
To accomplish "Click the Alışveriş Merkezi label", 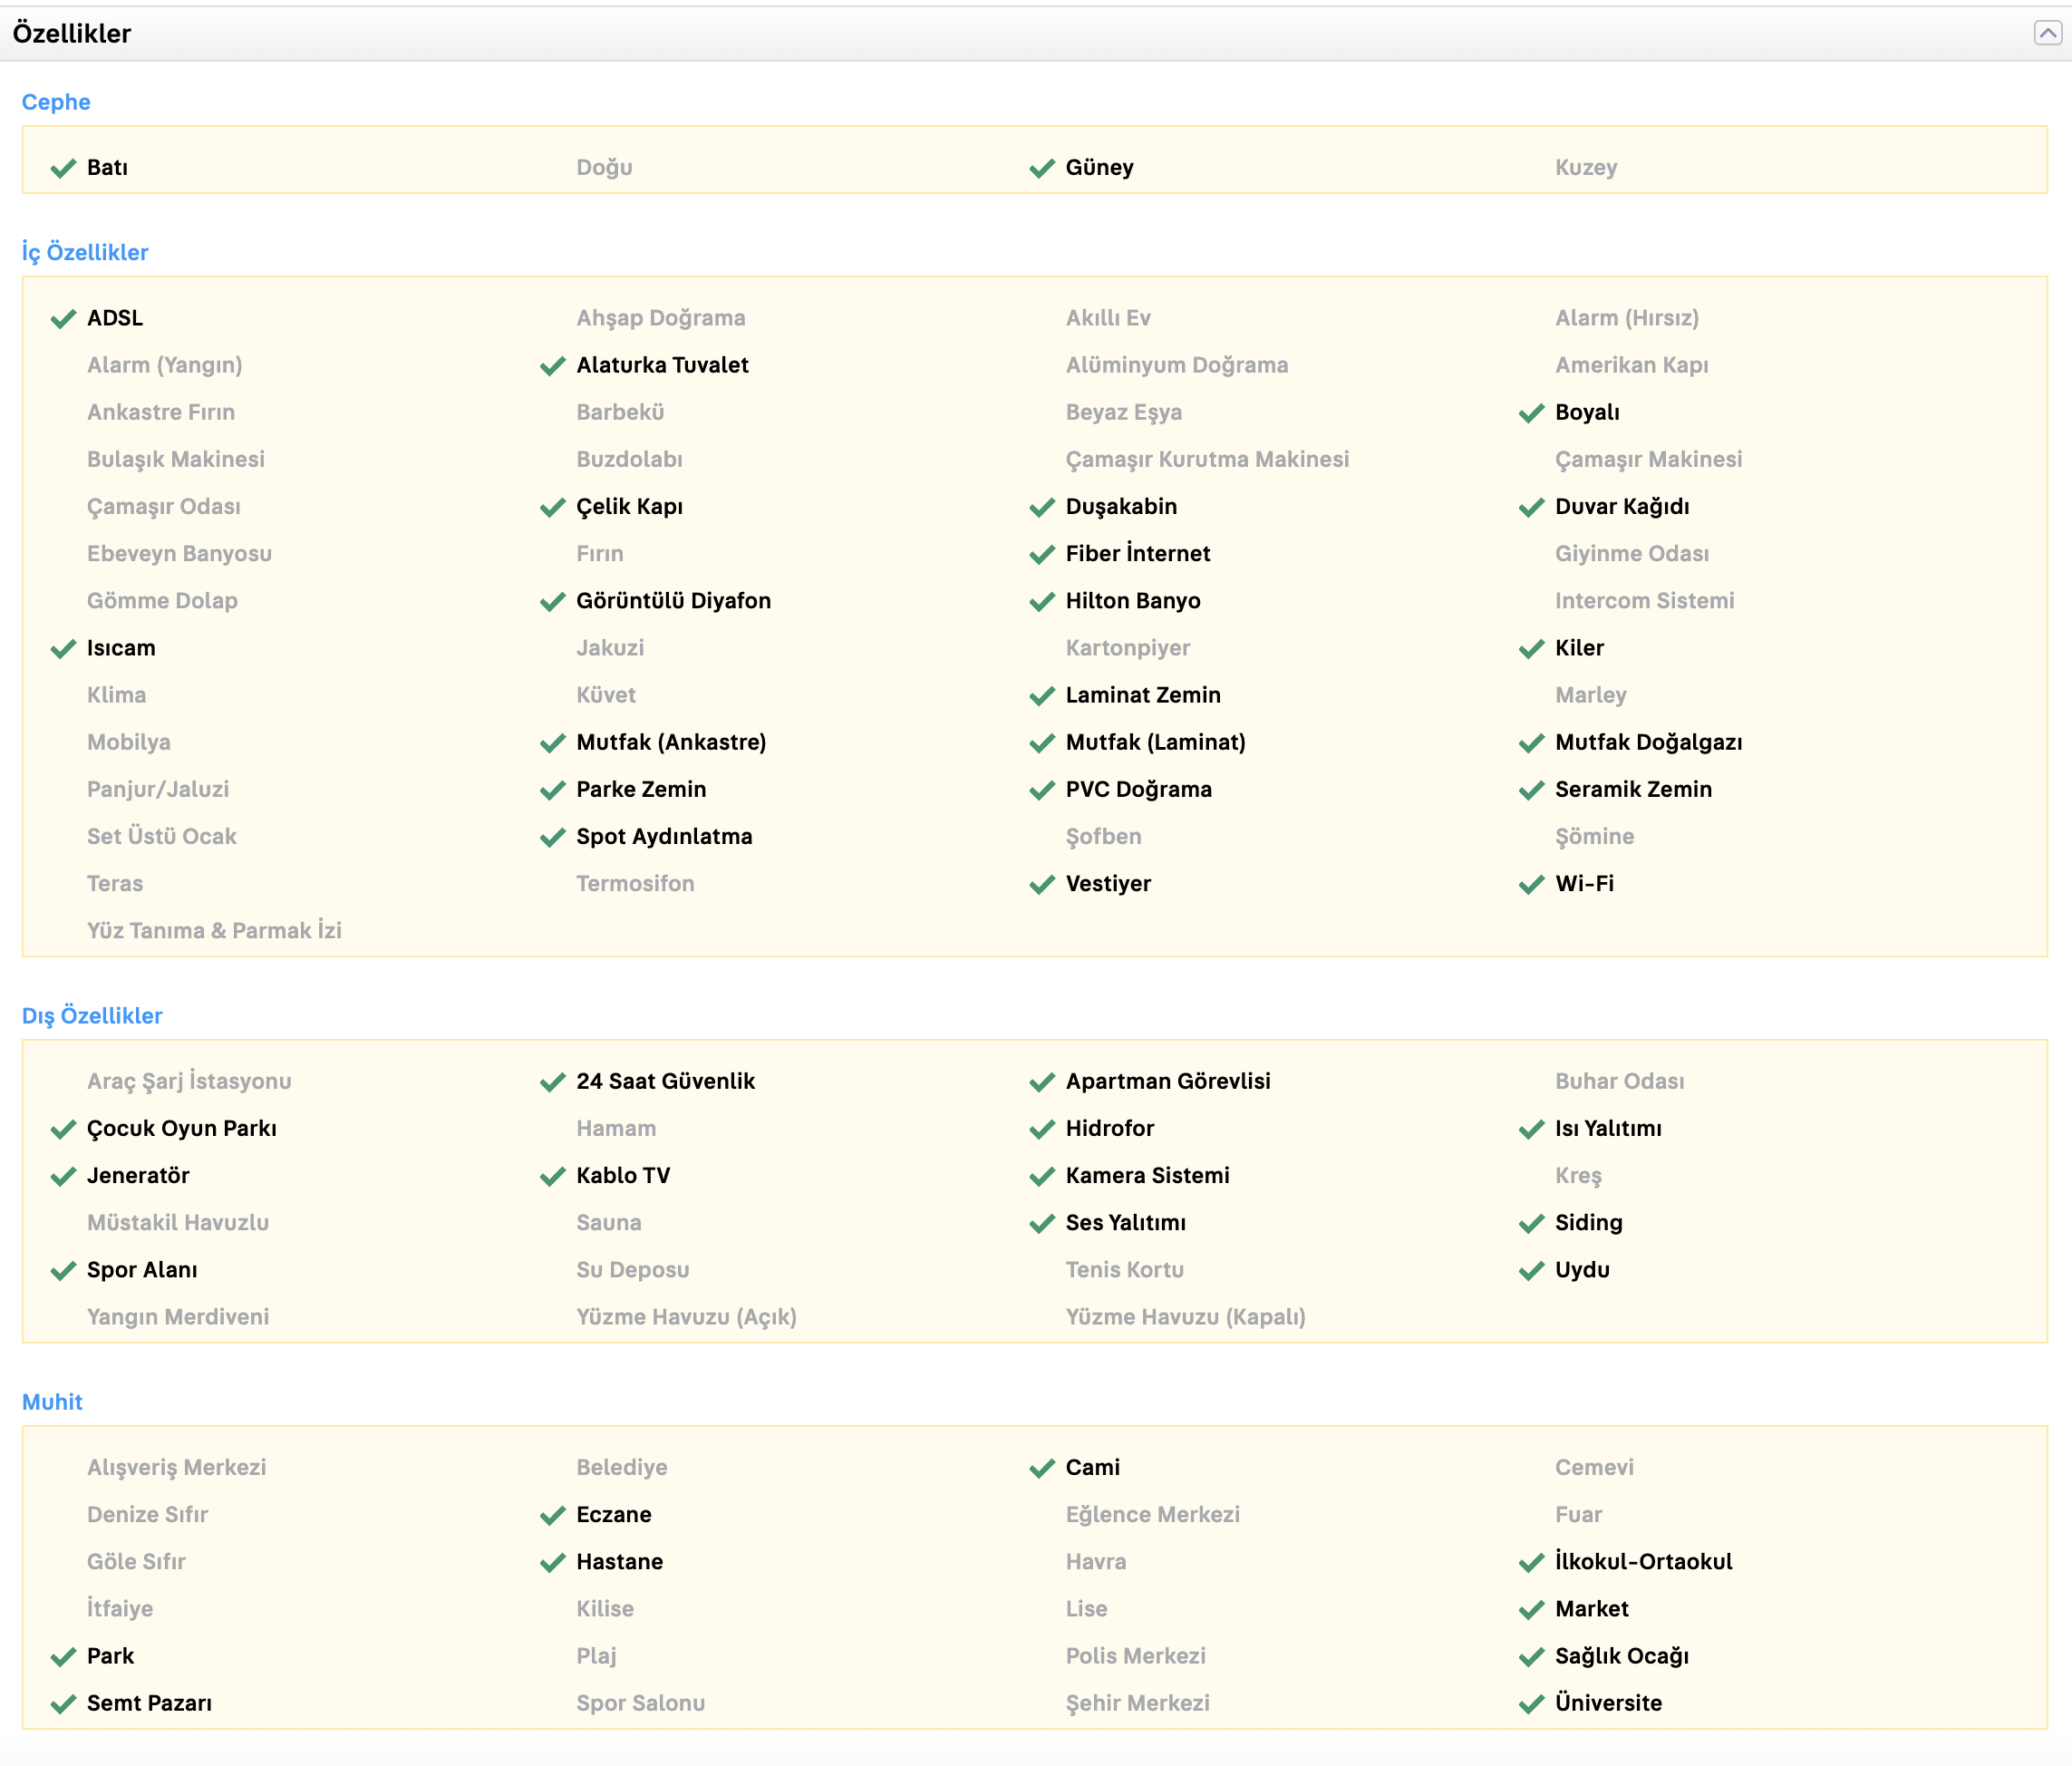I will (176, 1467).
